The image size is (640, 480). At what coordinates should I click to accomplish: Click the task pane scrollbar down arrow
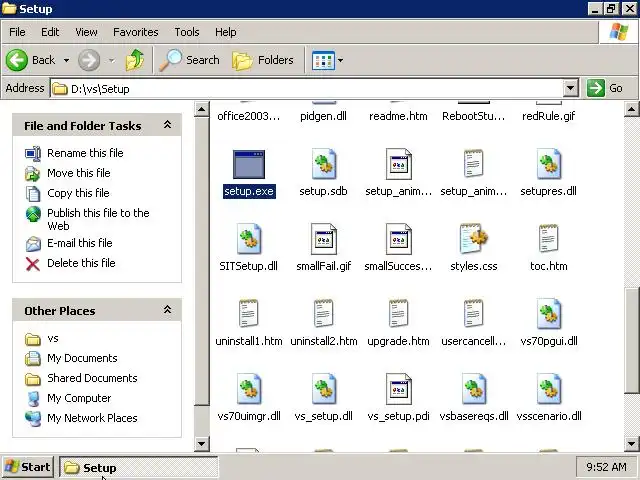pos(202,443)
